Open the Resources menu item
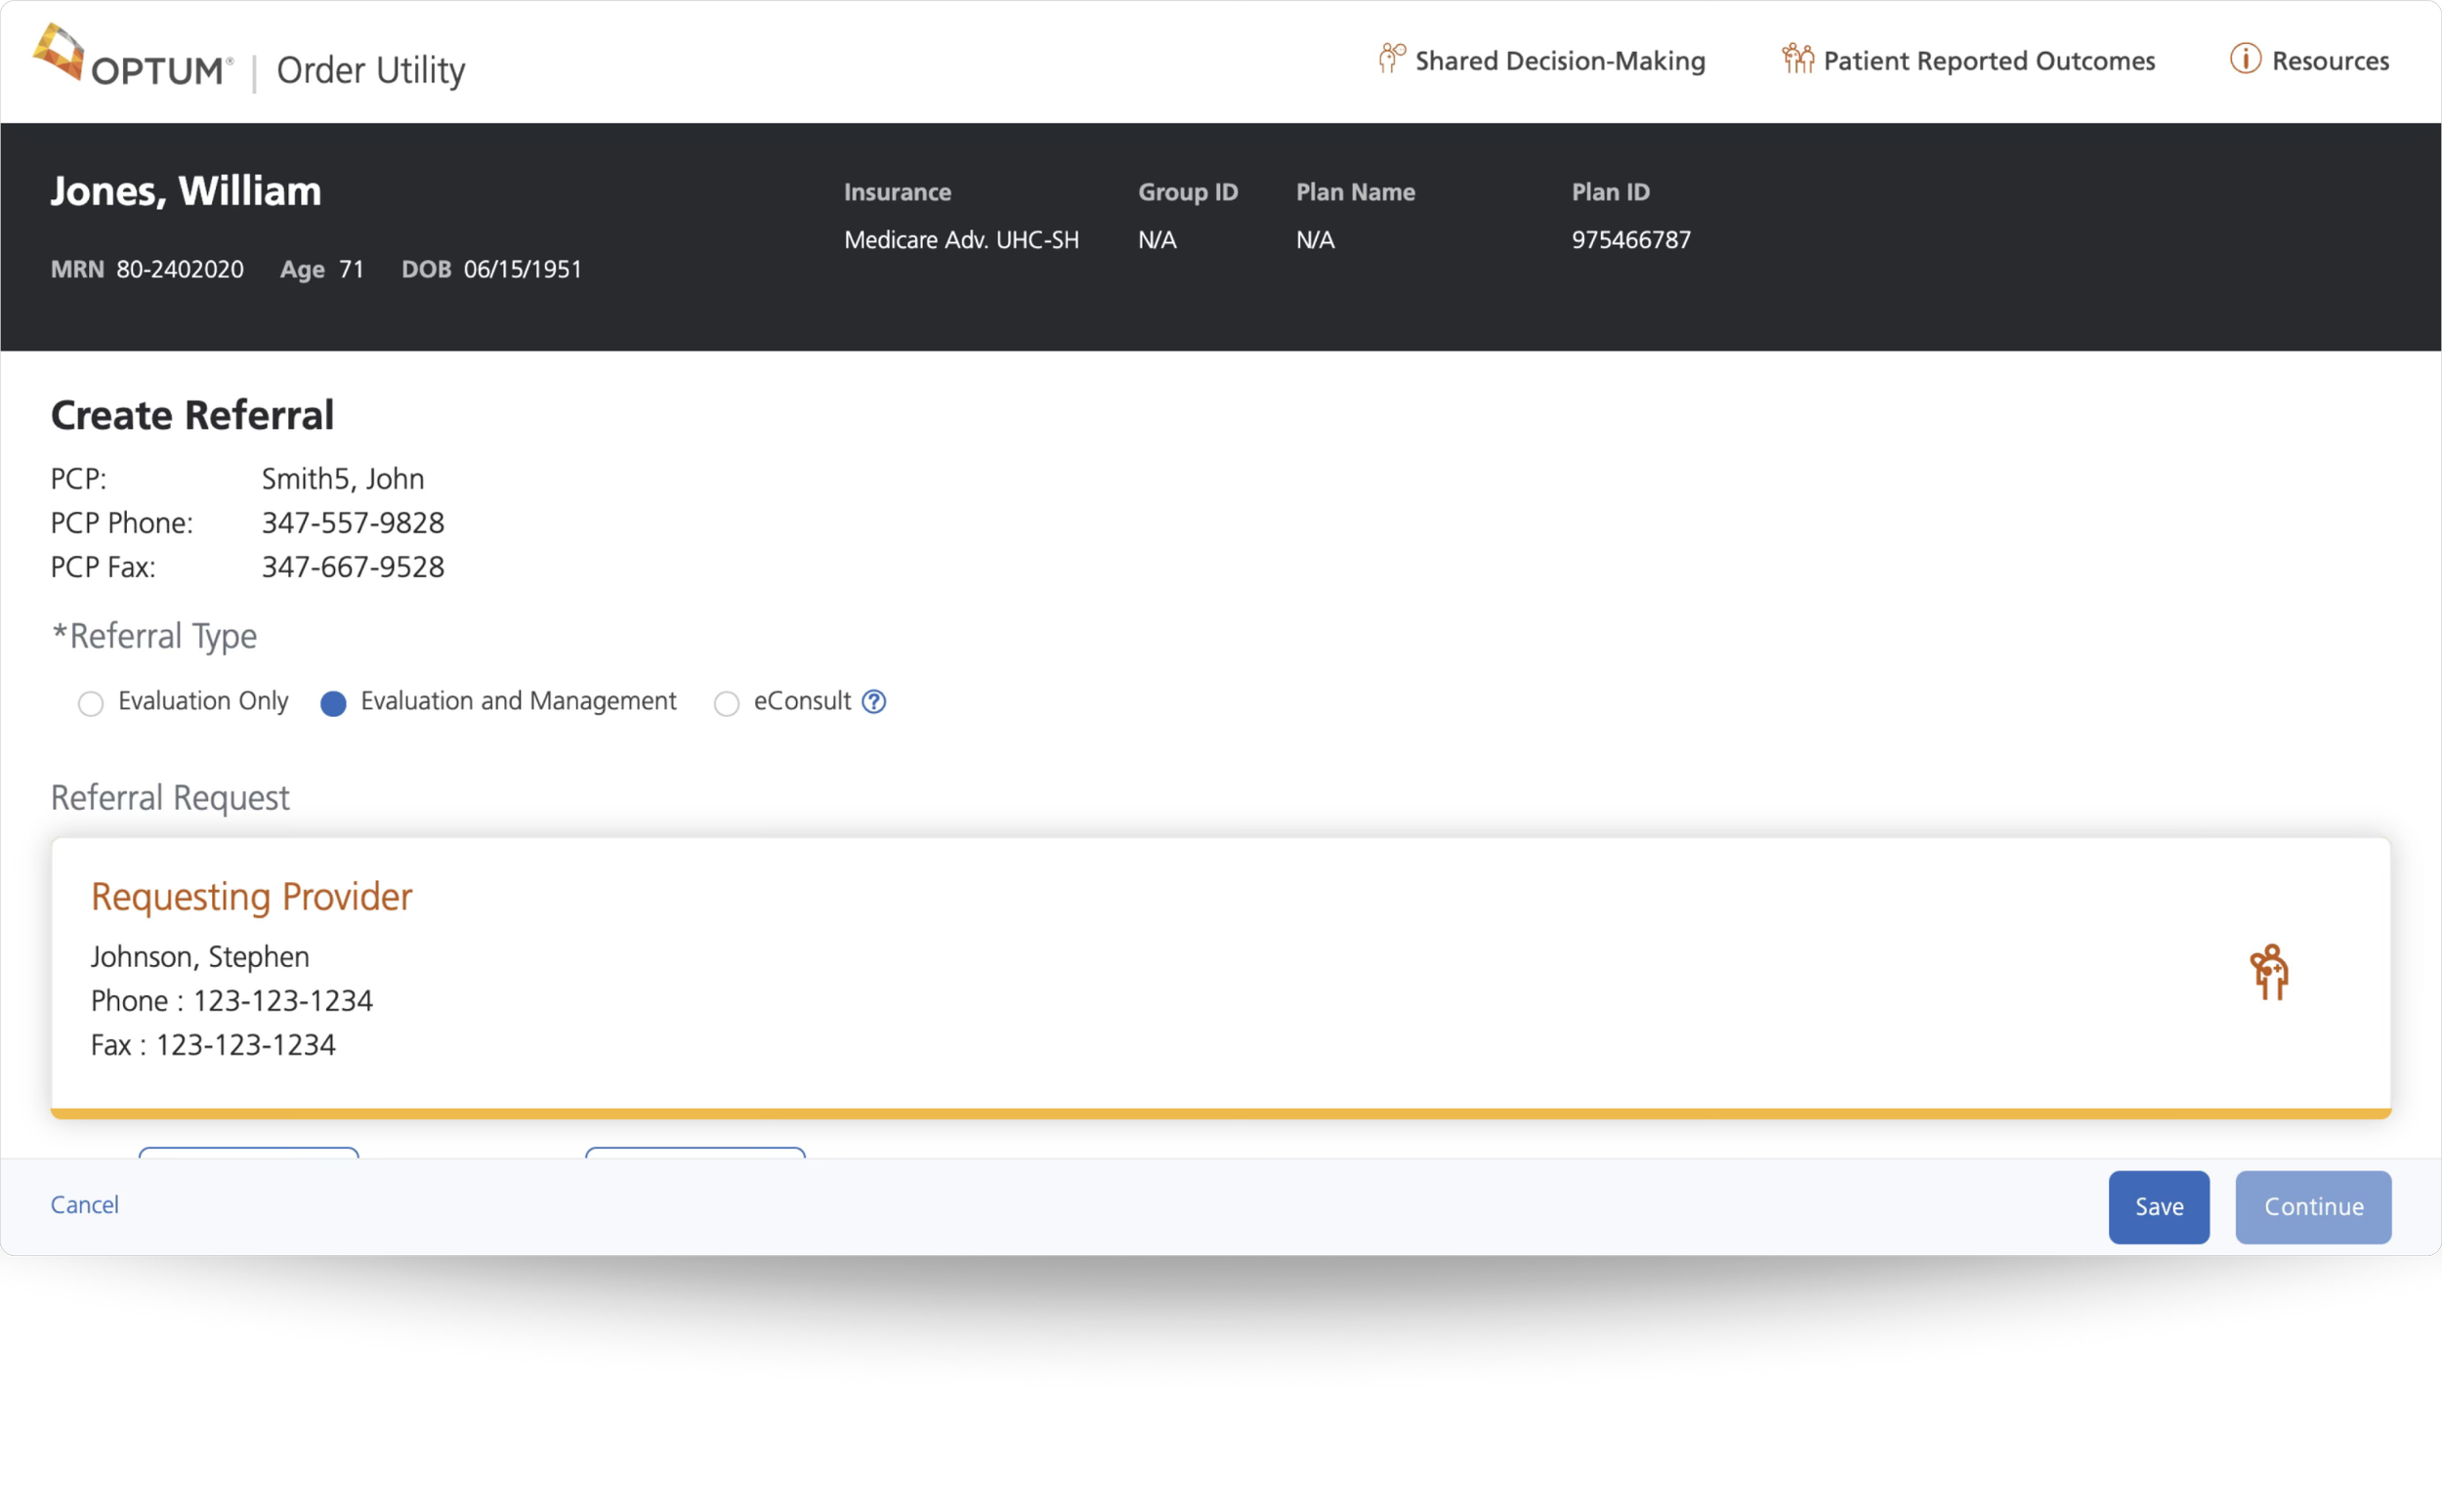2442x1512 pixels. (x=2329, y=61)
